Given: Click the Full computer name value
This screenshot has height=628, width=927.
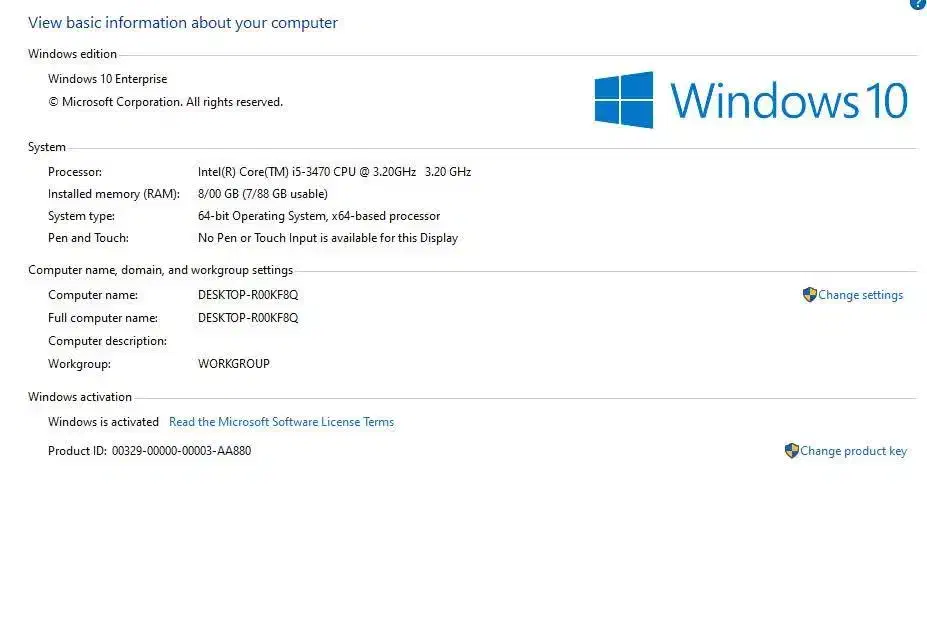Looking at the screenshot, I should [248, 318].
